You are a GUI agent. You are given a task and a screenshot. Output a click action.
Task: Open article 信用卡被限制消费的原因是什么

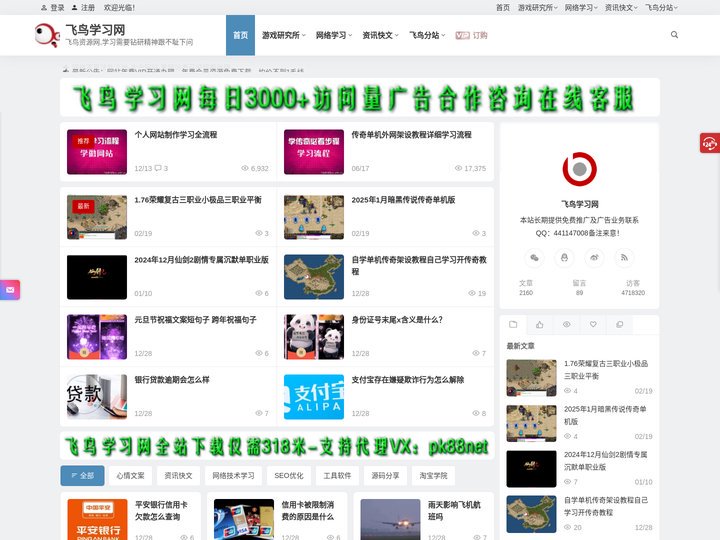coord(308,511)
